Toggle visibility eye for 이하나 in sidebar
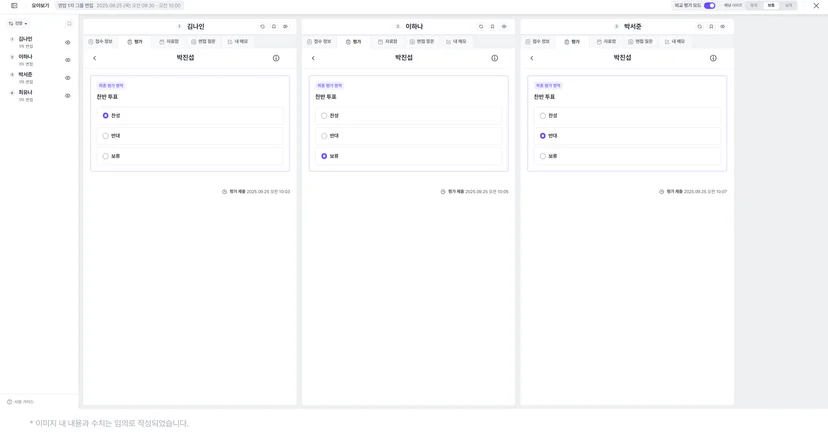 click(68, 60)
